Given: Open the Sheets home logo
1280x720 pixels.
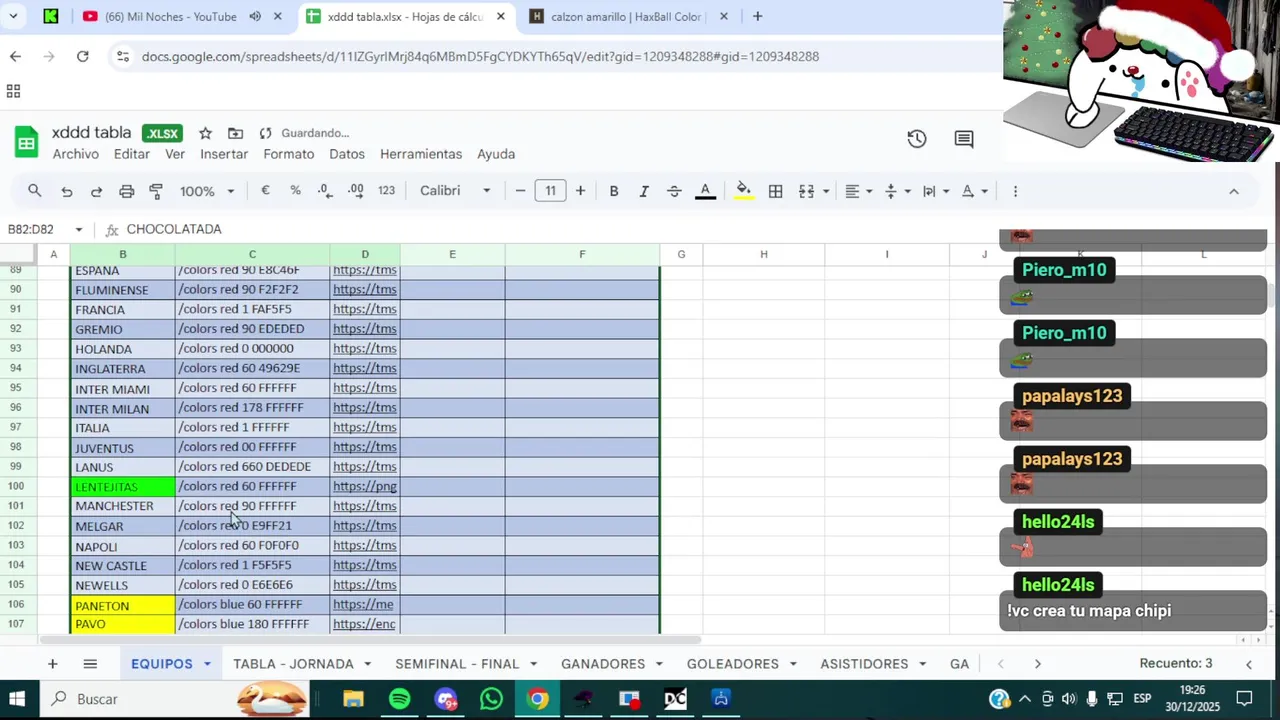Looking at the screenshot, I should point(26,142).
